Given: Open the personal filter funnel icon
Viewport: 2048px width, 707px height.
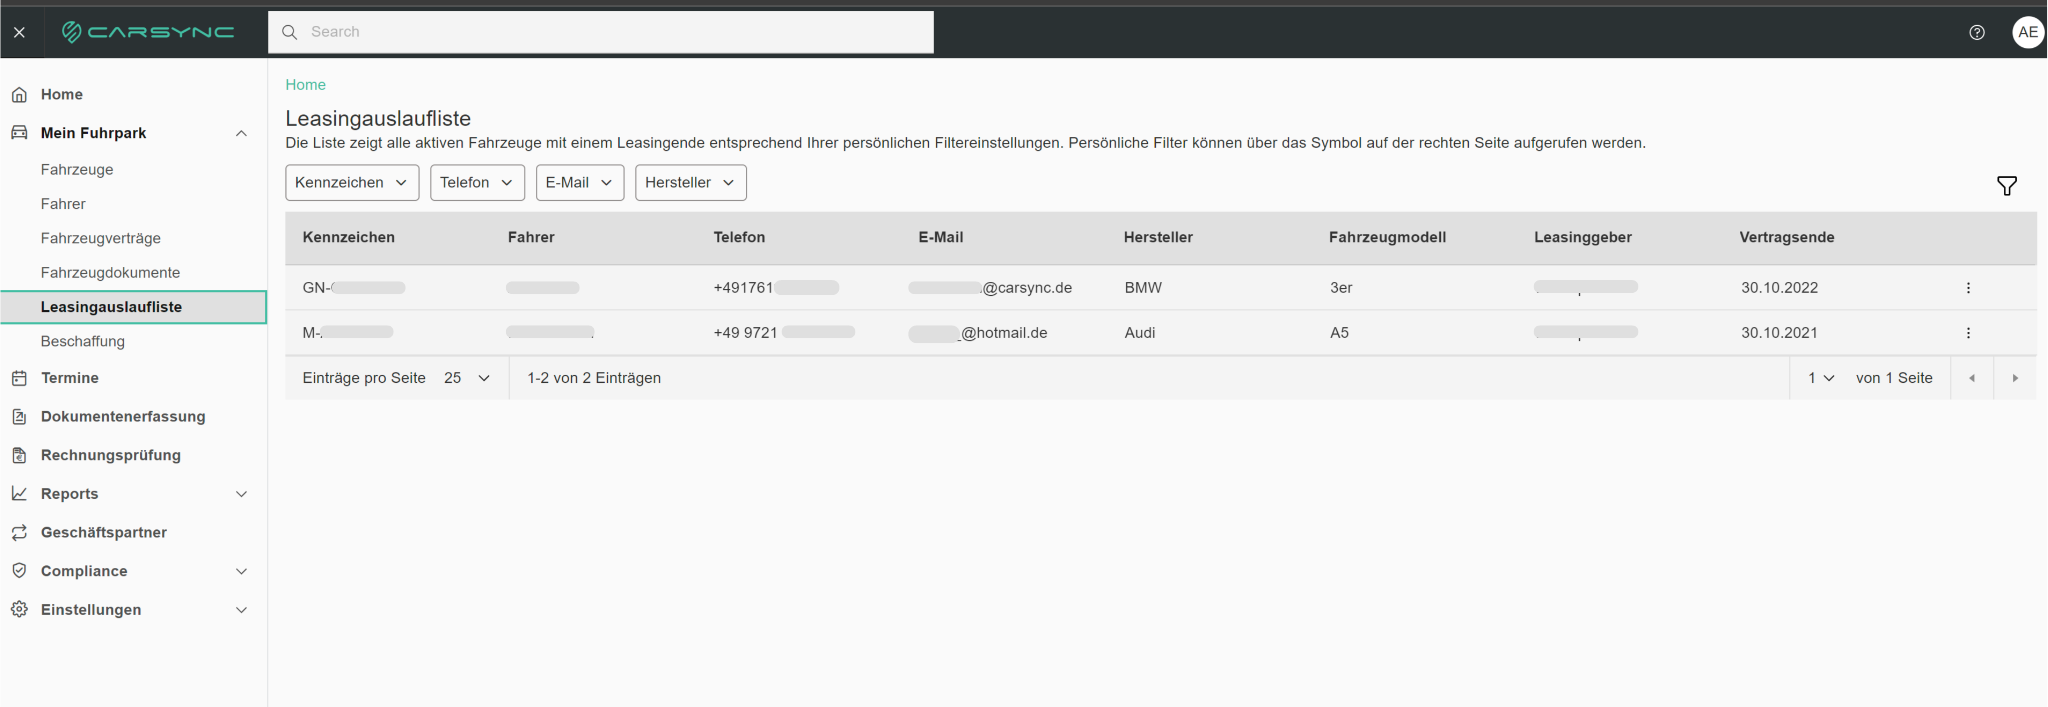Looking at the screenshot, I should [x=2006, y=186].
